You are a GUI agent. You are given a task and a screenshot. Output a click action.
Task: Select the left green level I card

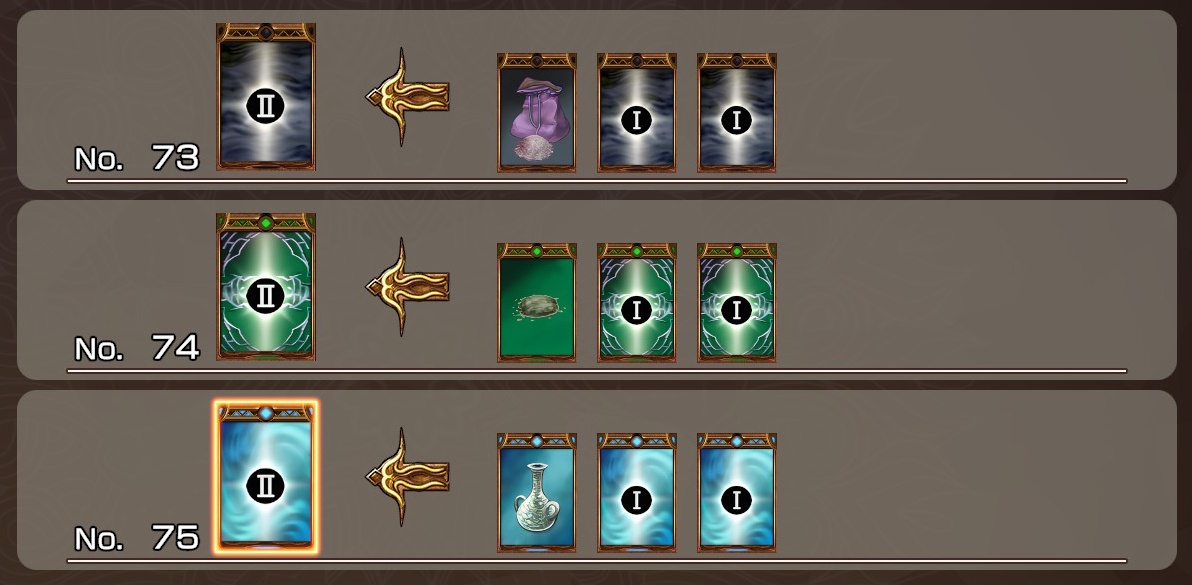click(636, 302)
